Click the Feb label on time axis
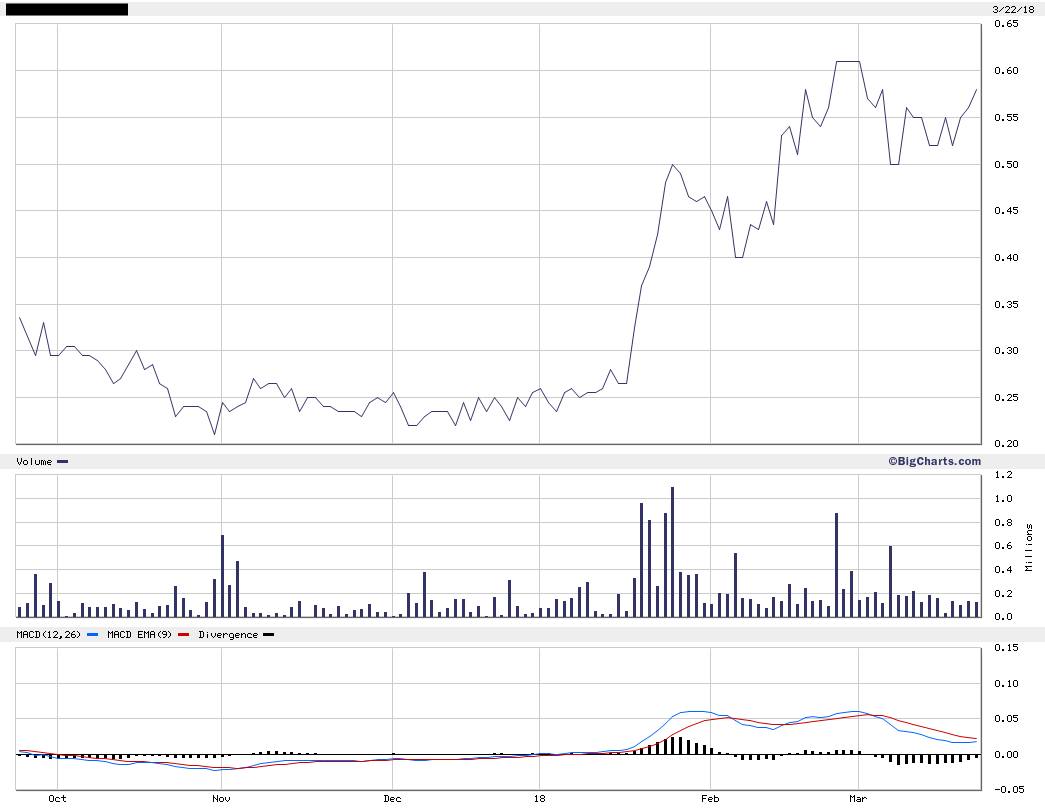Screen dimensions: 1045x808 pos(710,798)
